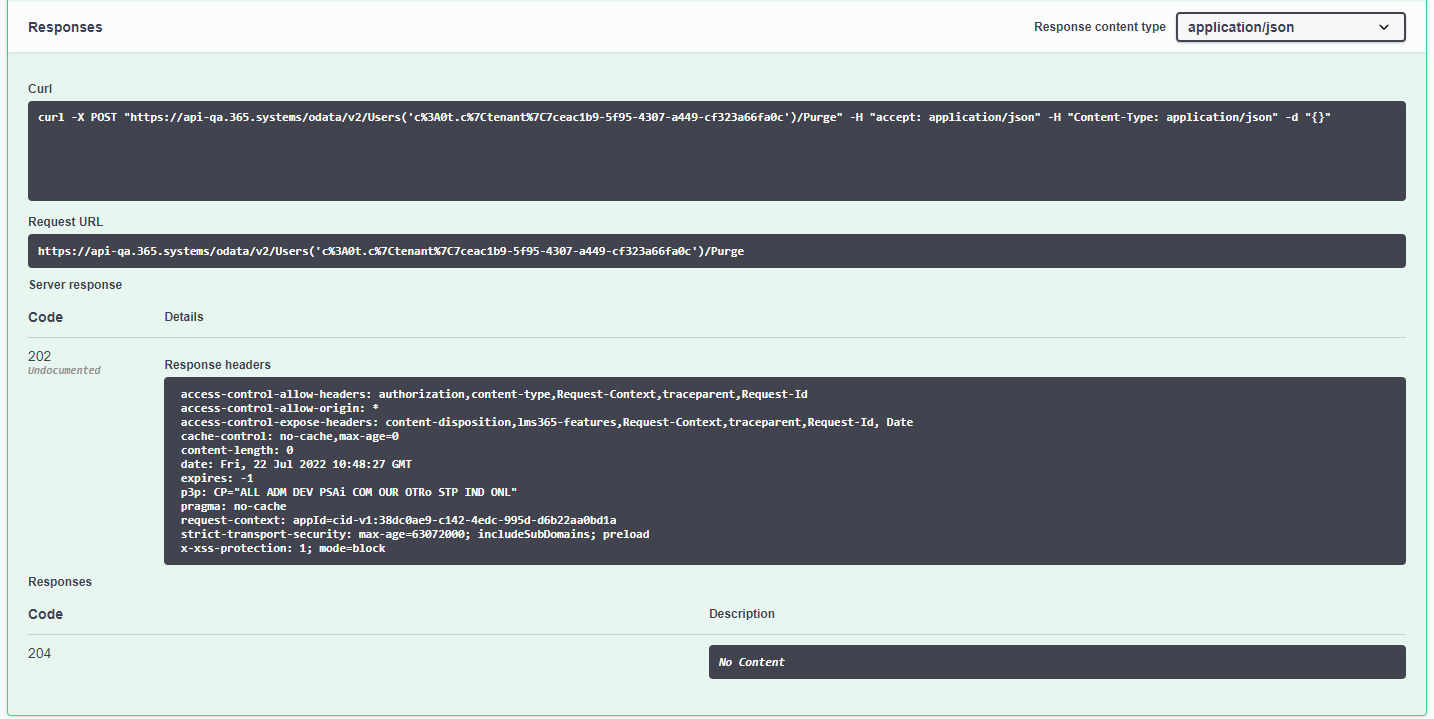This screenshot has height=719, width=1434.
Task: Open the Response content type dropdown
Action: (1289, 27)
